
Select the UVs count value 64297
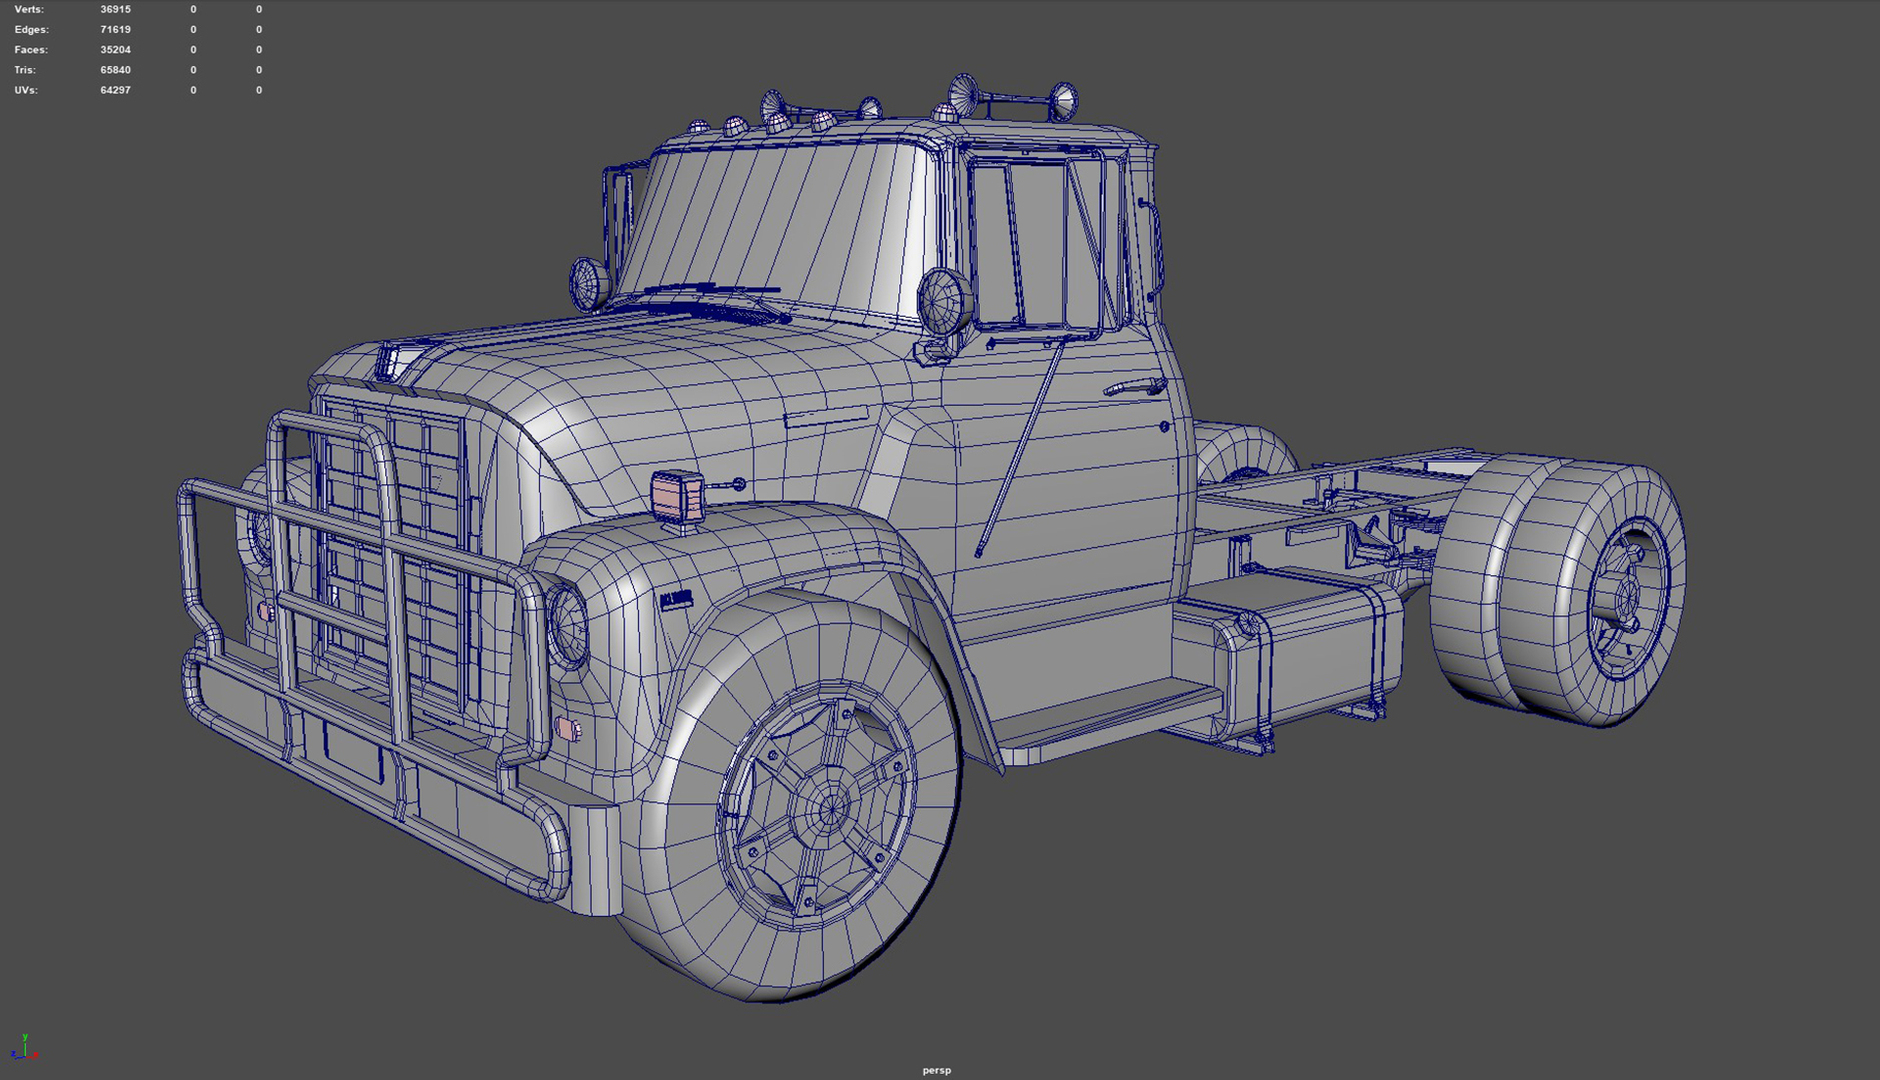[115, 90]
